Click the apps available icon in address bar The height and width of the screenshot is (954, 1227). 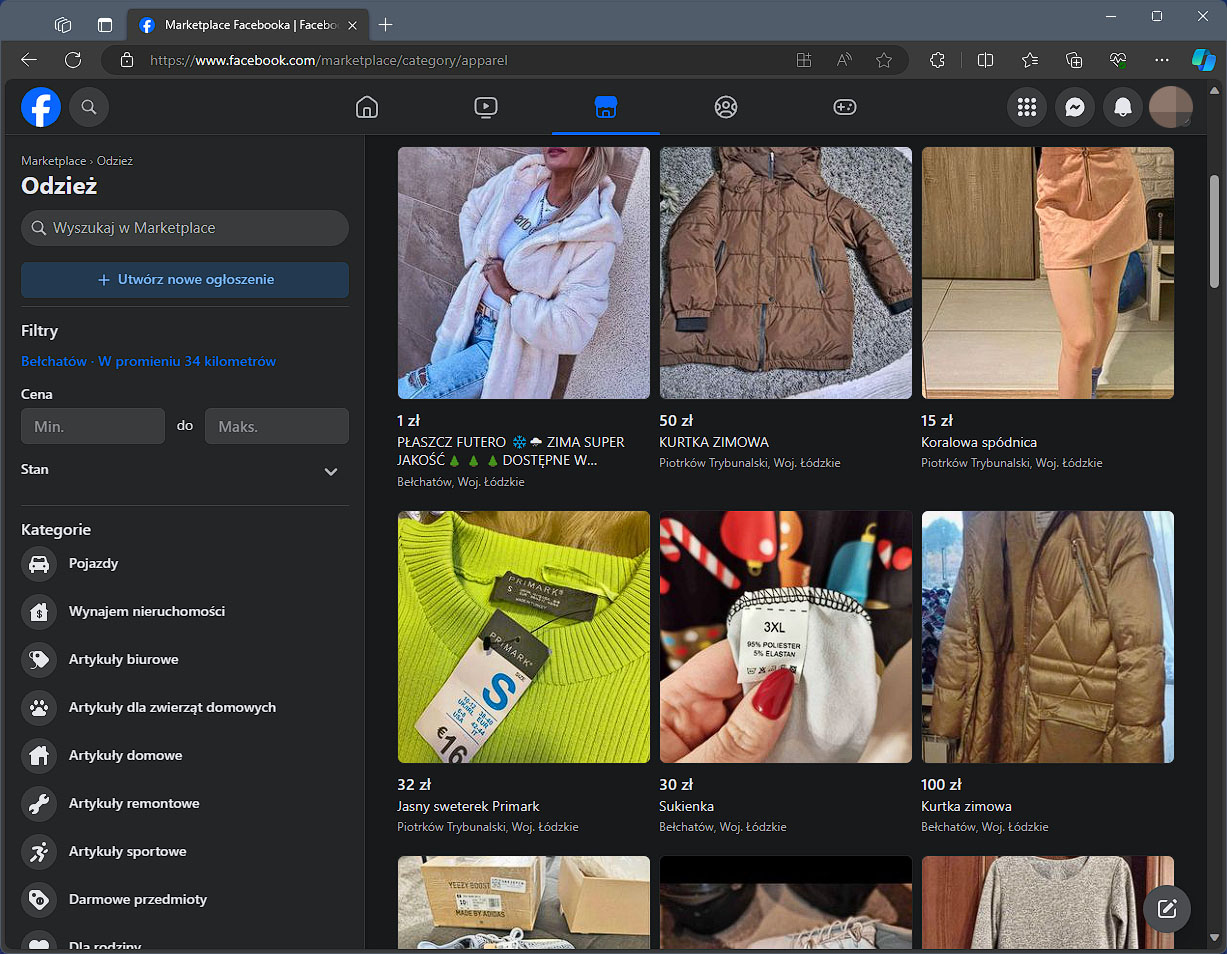click(804, 60)
